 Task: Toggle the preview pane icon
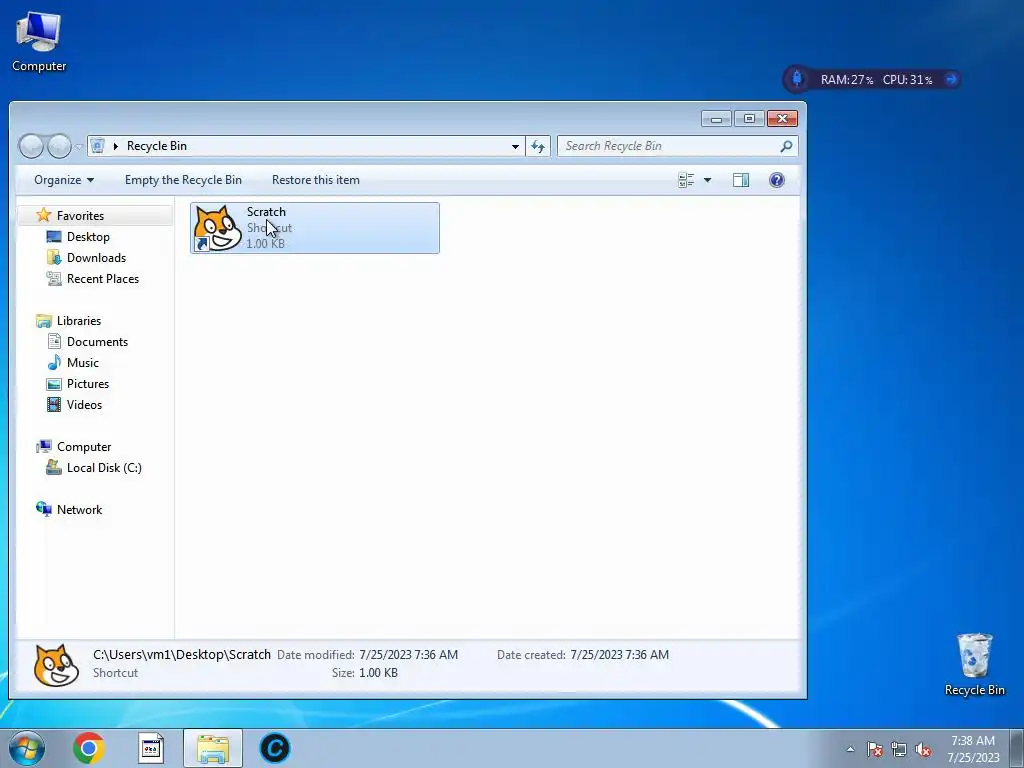[741, 180]
